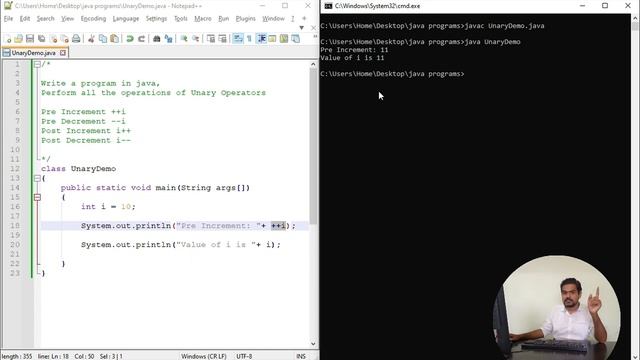The image size is (640, 360).
Task: Toggle the INS insert mode indicator
Action: 301,356
